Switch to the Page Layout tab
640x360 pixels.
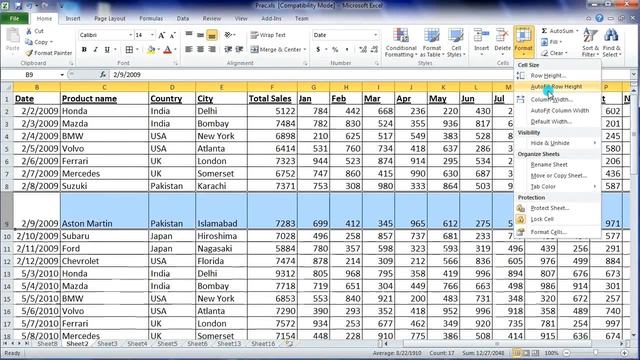(109, 19)
